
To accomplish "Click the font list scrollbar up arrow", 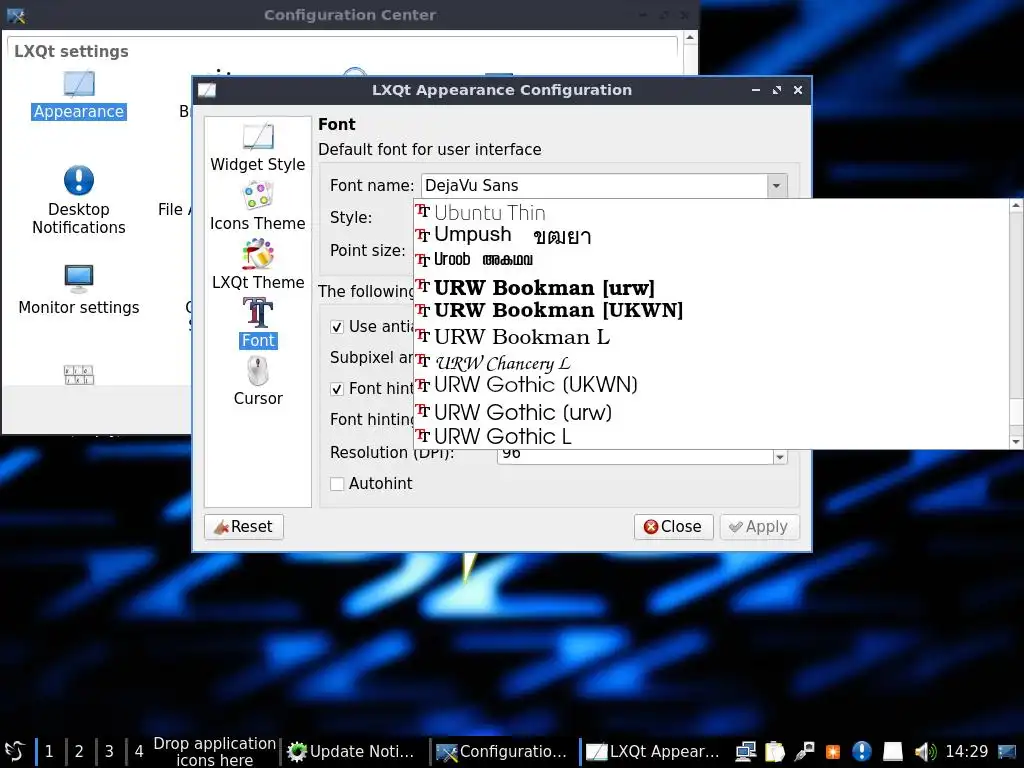I will point(1016,206).
